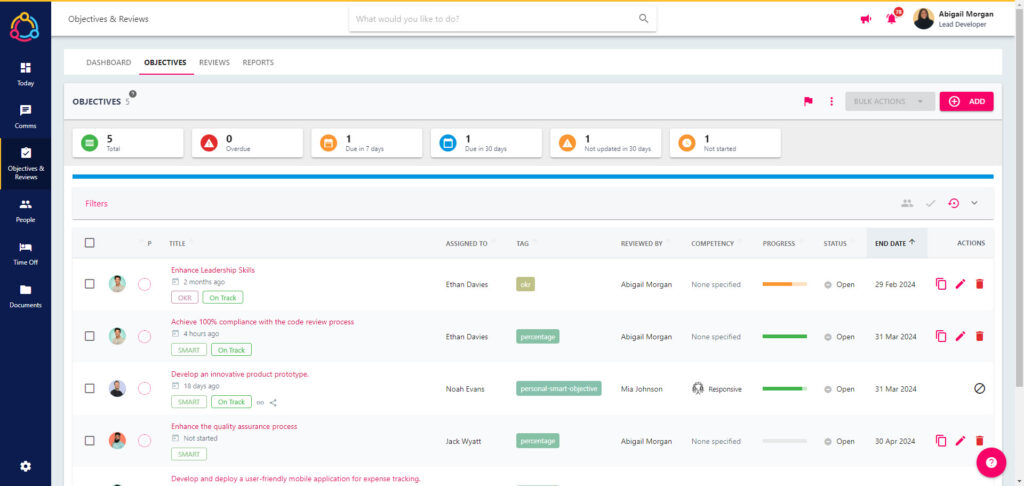This screenshot has height=486, width=1024.
Task: Edit the Enhance Leadership Skills objective
Action: [x=960, y=284]
